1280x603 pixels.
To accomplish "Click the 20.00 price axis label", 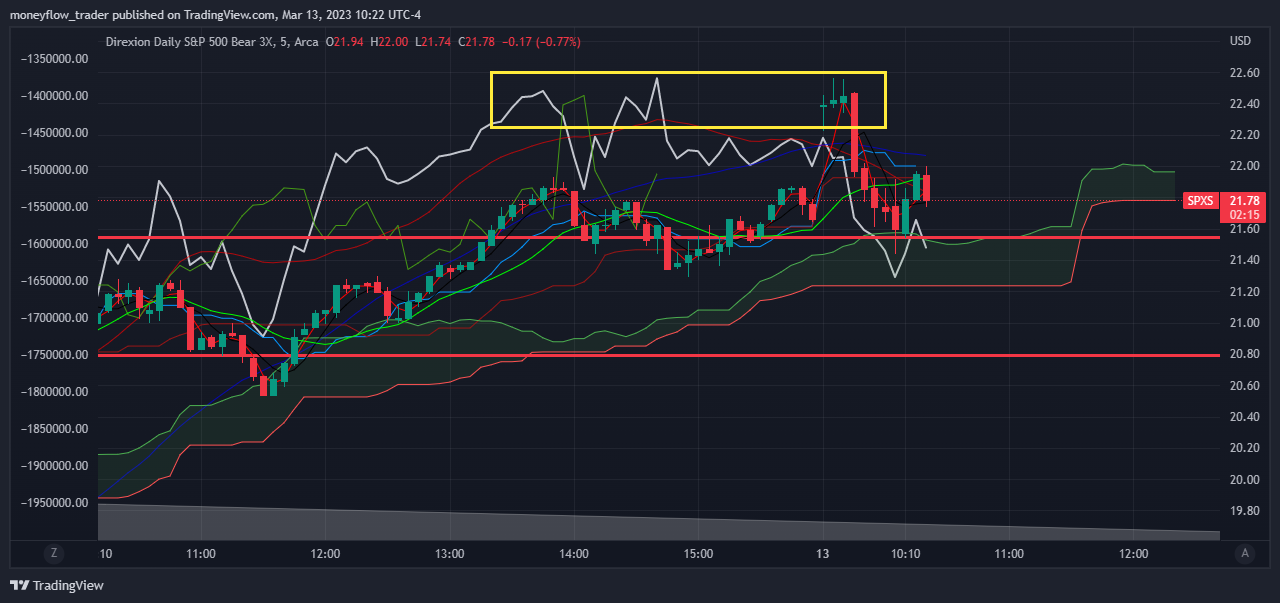I will [x=1244, y=480].
